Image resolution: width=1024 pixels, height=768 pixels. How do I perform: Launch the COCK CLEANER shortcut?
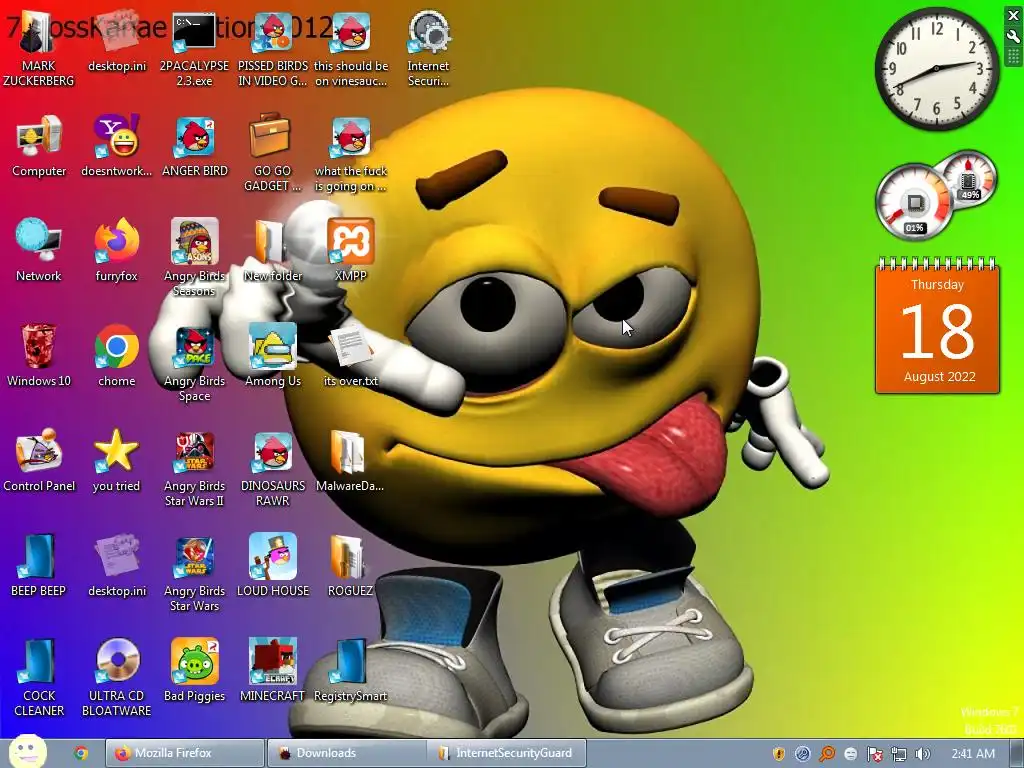click(39, 678)
